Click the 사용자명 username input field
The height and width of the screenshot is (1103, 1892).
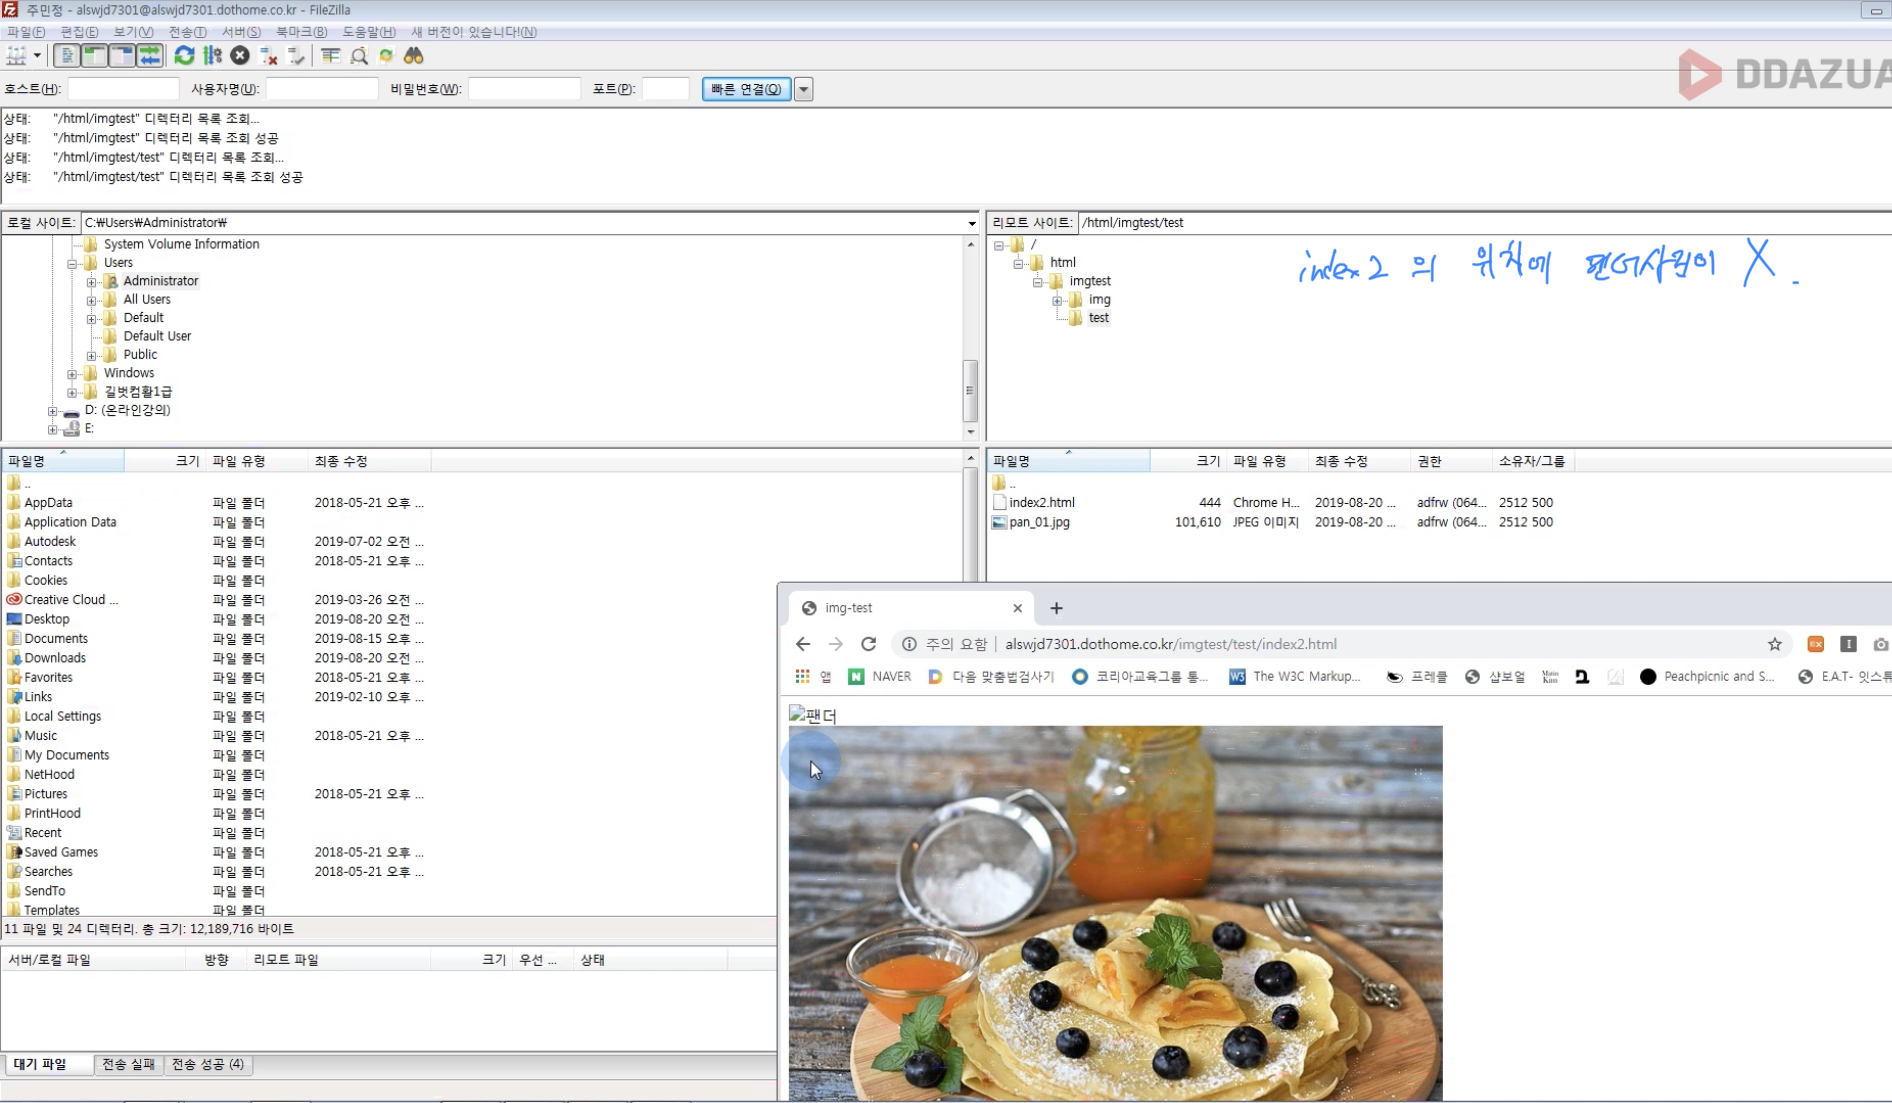pos(322,89)
